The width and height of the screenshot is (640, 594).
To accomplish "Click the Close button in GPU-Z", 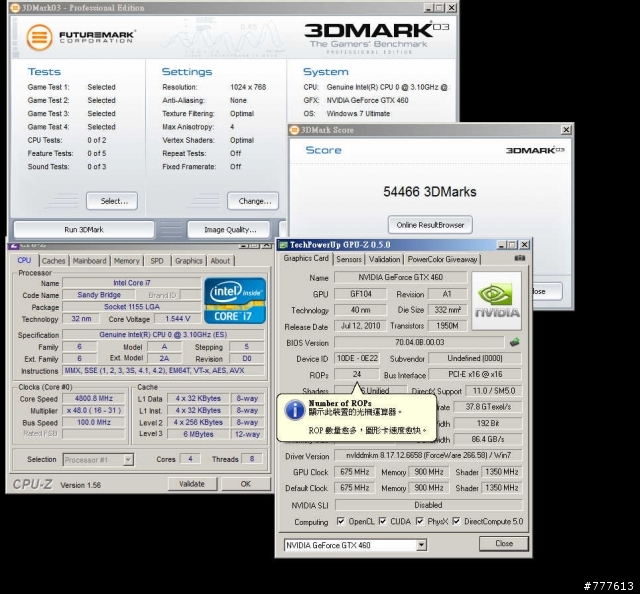I will pos(504,543).
